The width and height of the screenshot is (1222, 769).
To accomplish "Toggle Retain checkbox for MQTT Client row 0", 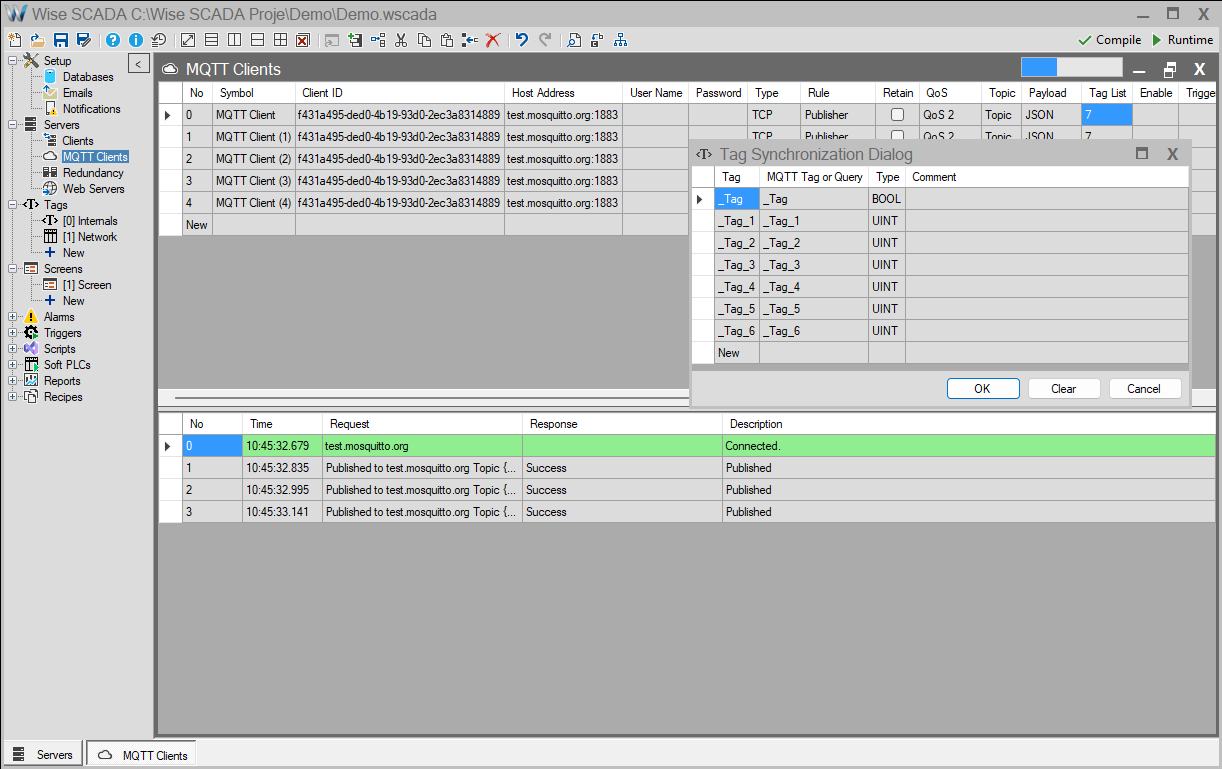I will pos(897,115).
